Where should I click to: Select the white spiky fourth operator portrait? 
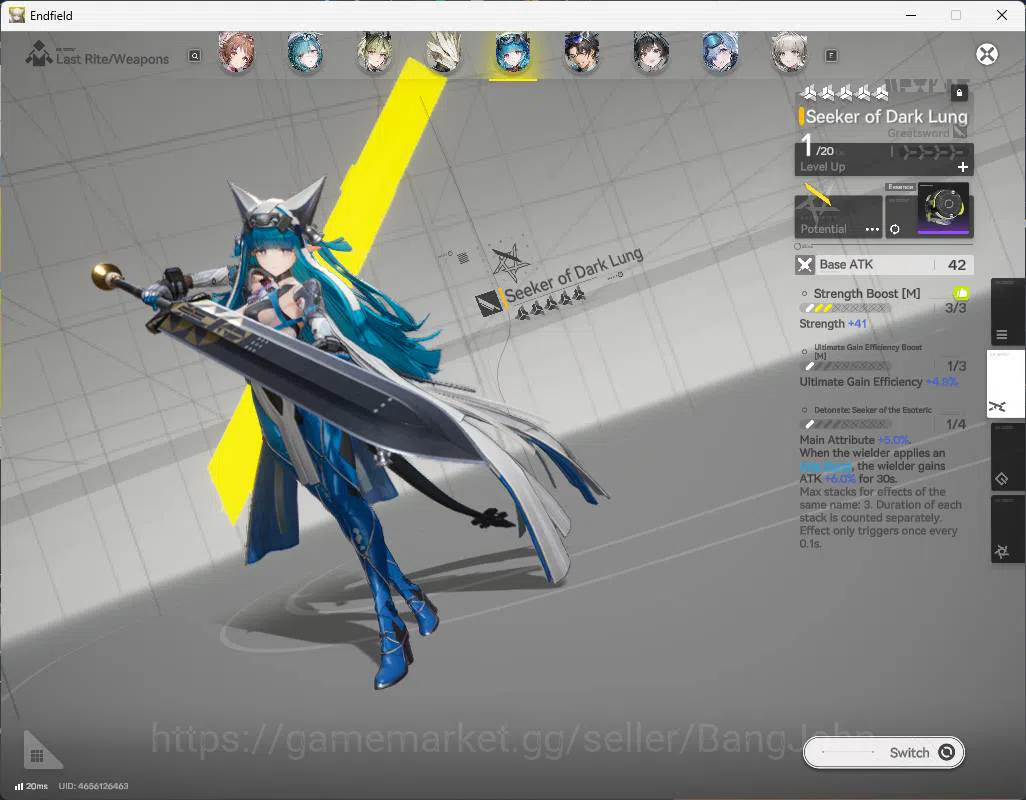coord(444,52)
